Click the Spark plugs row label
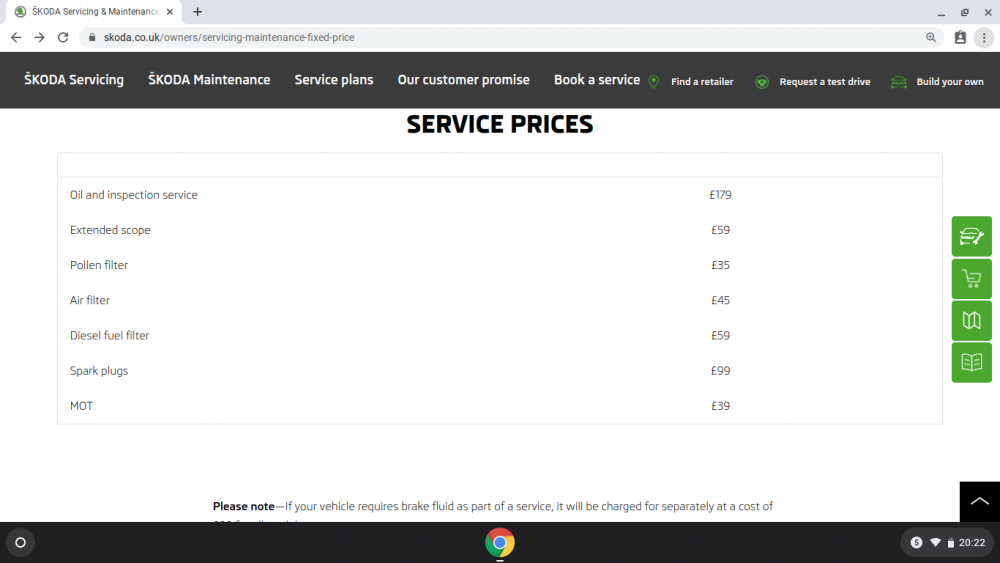1000x563 pixels. tap(99, 371)
